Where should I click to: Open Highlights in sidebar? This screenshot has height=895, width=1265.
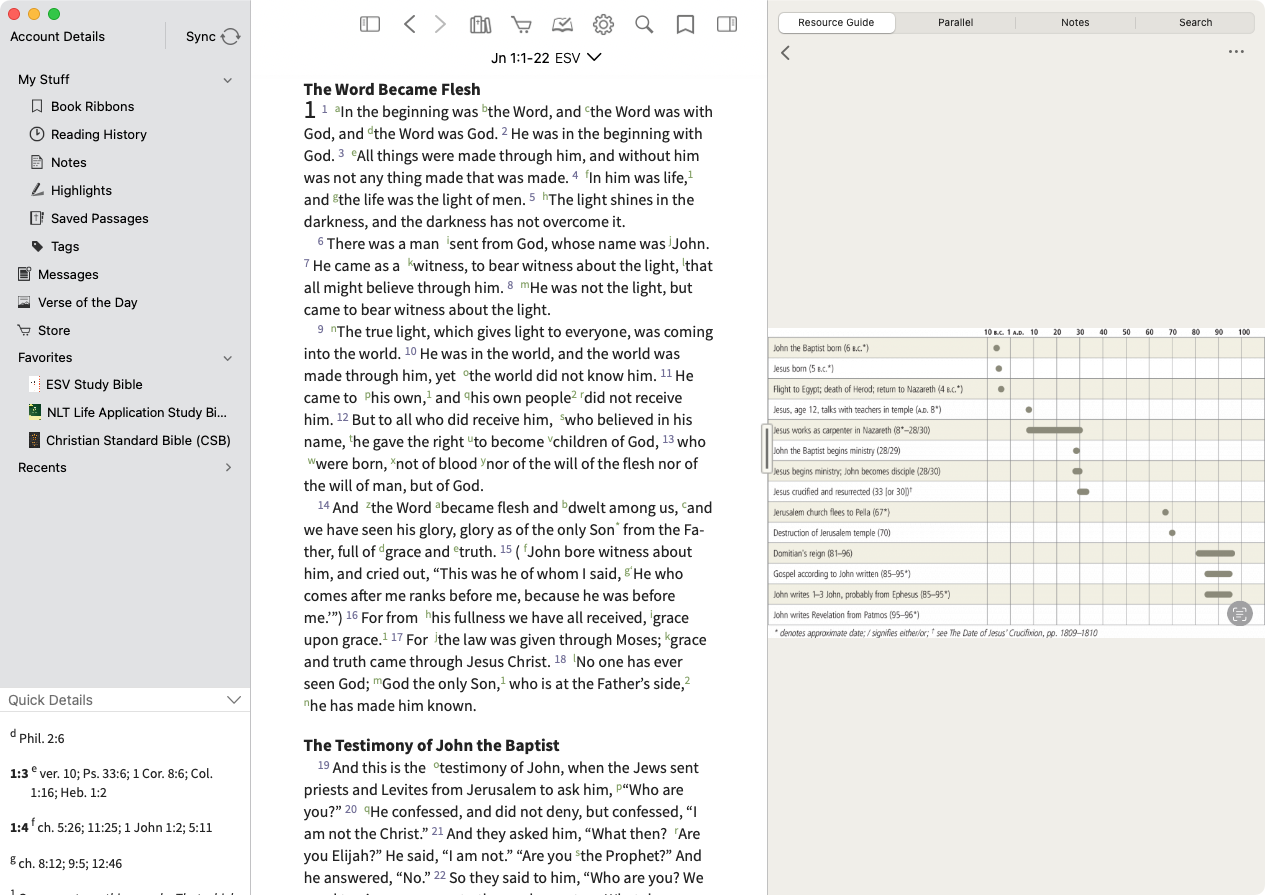pos(81,190)
